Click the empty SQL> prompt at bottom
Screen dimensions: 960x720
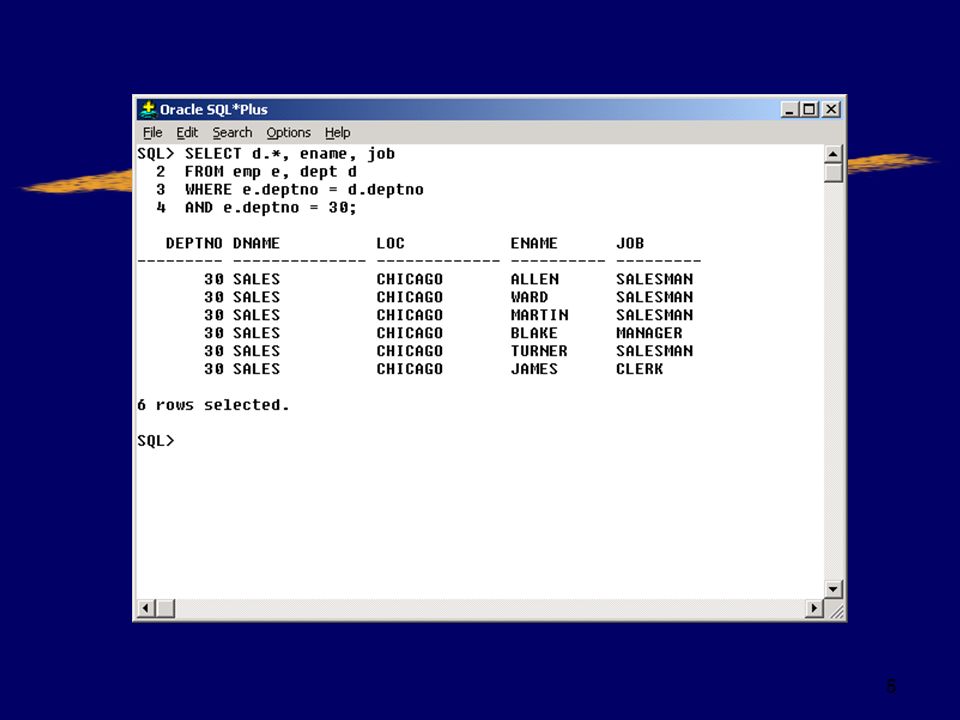click(x=156, y=441)
